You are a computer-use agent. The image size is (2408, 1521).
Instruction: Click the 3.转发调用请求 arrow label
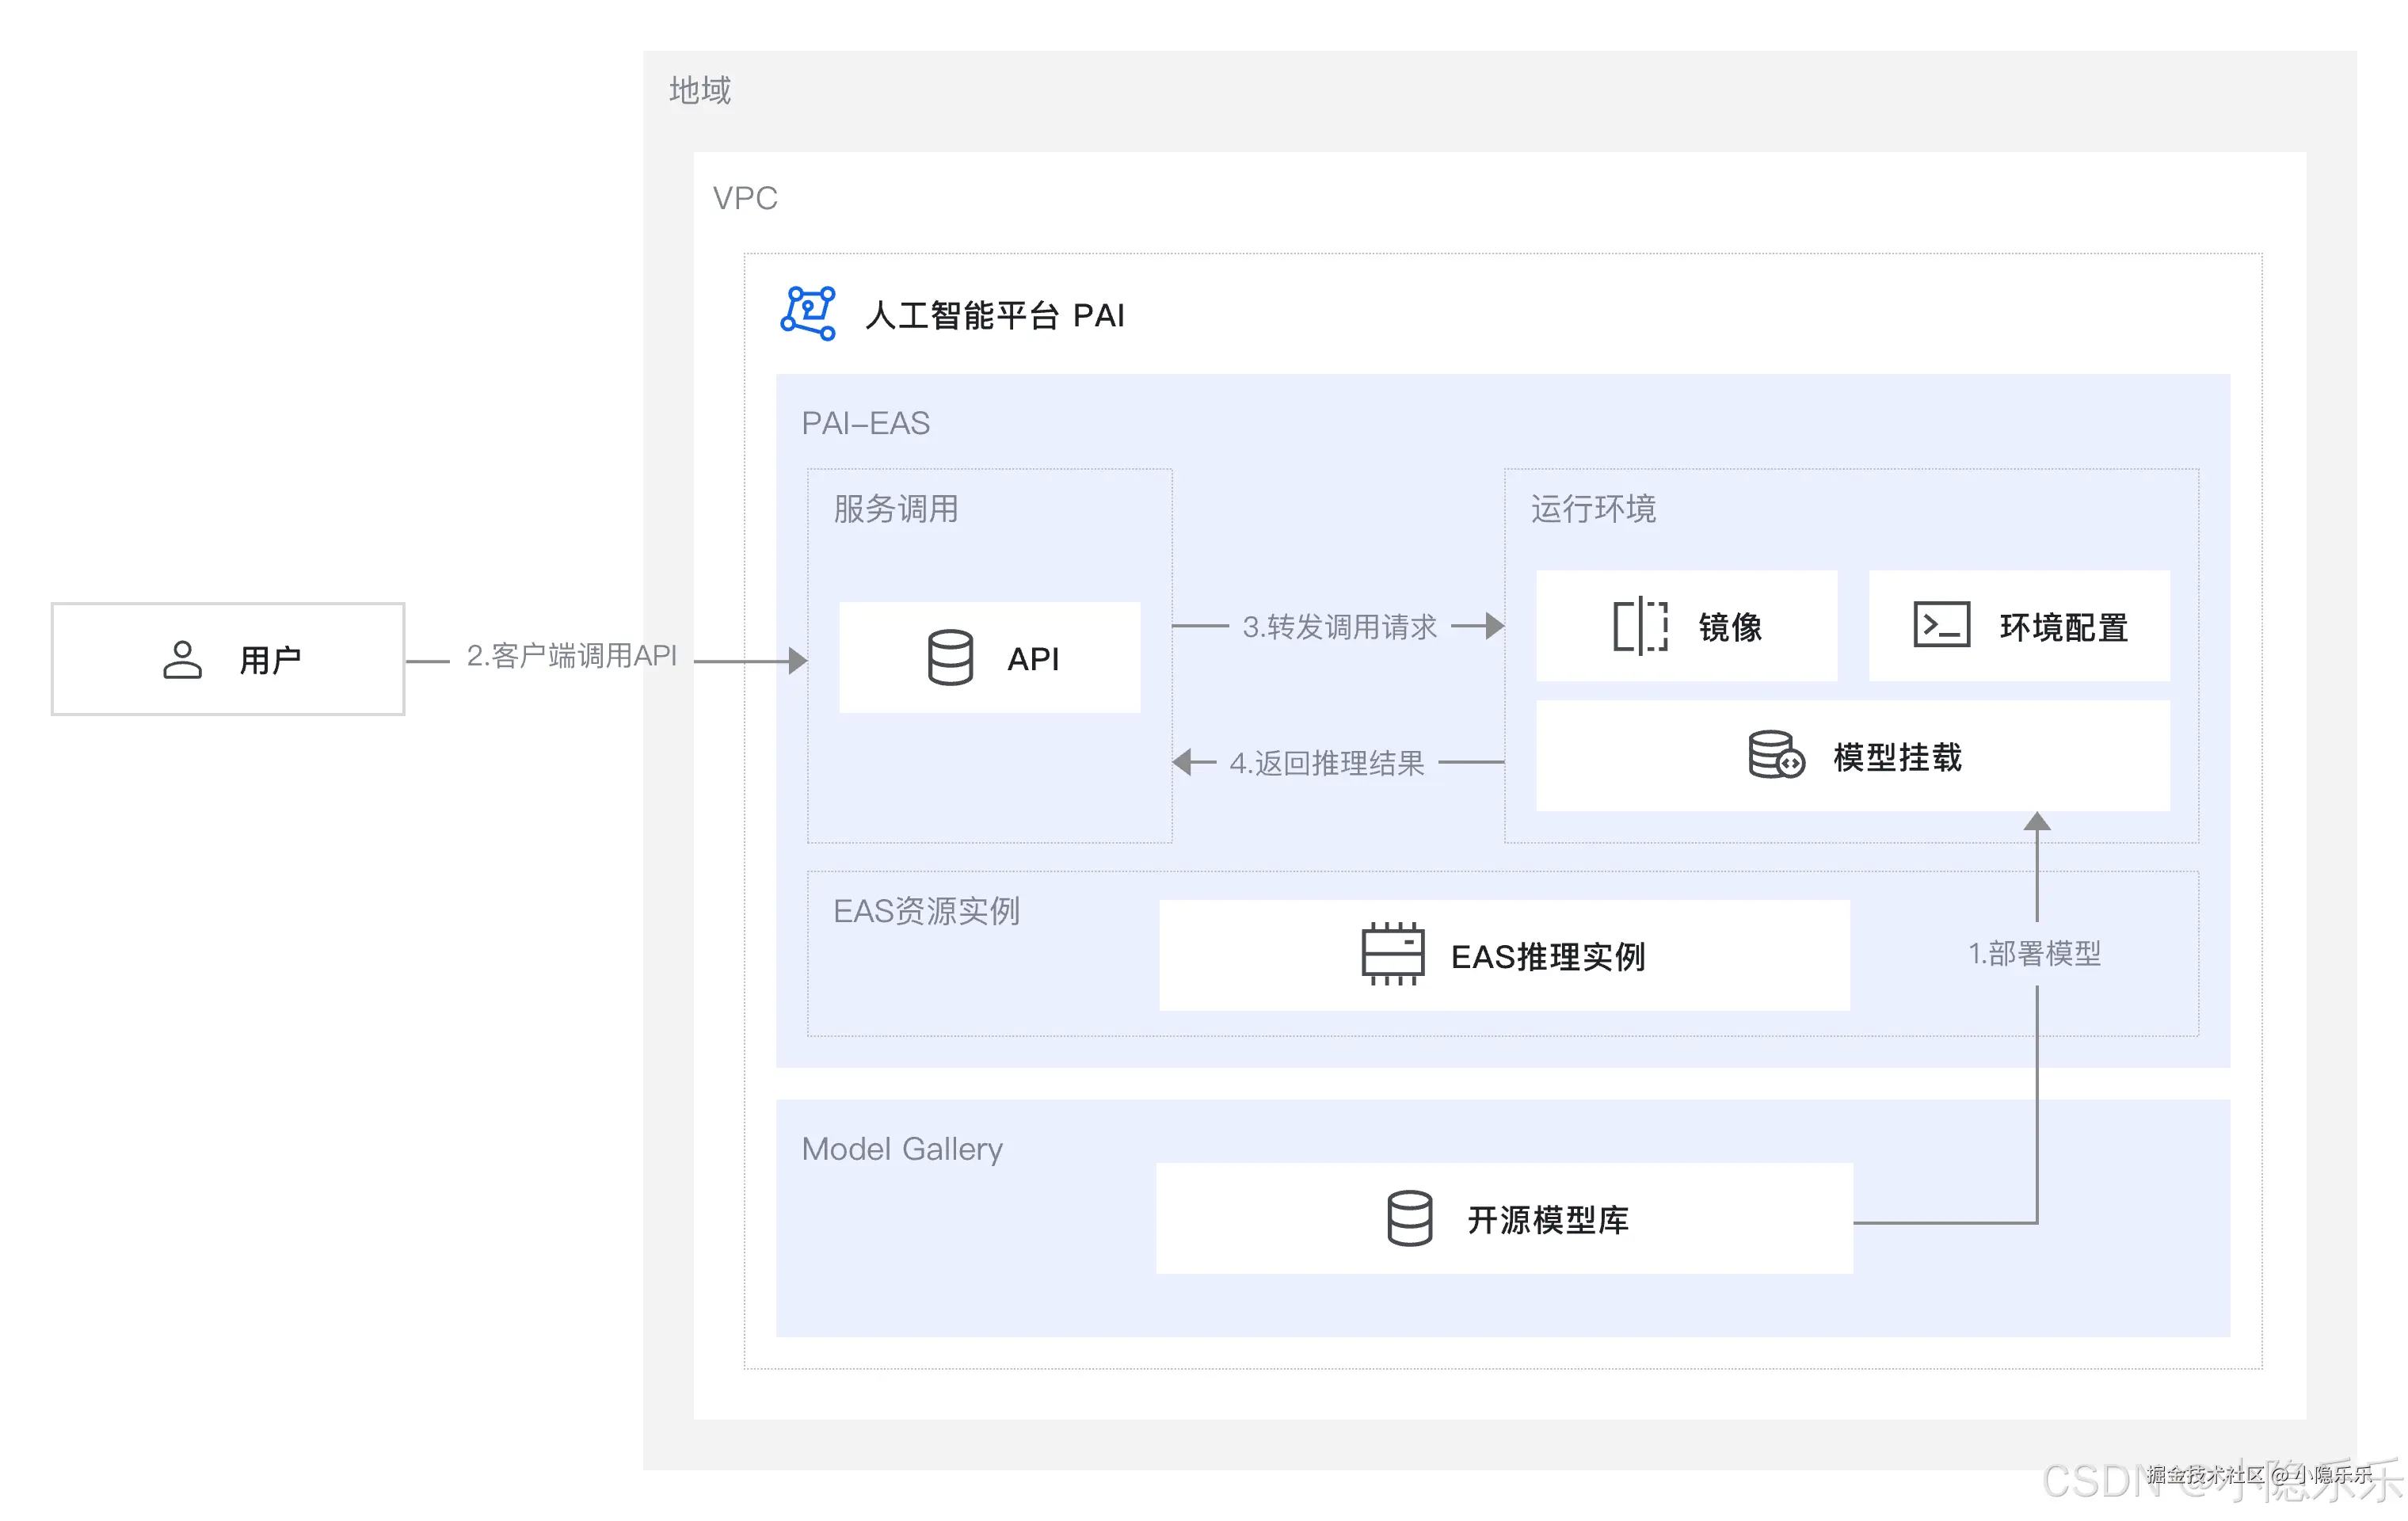(1340, 626)
